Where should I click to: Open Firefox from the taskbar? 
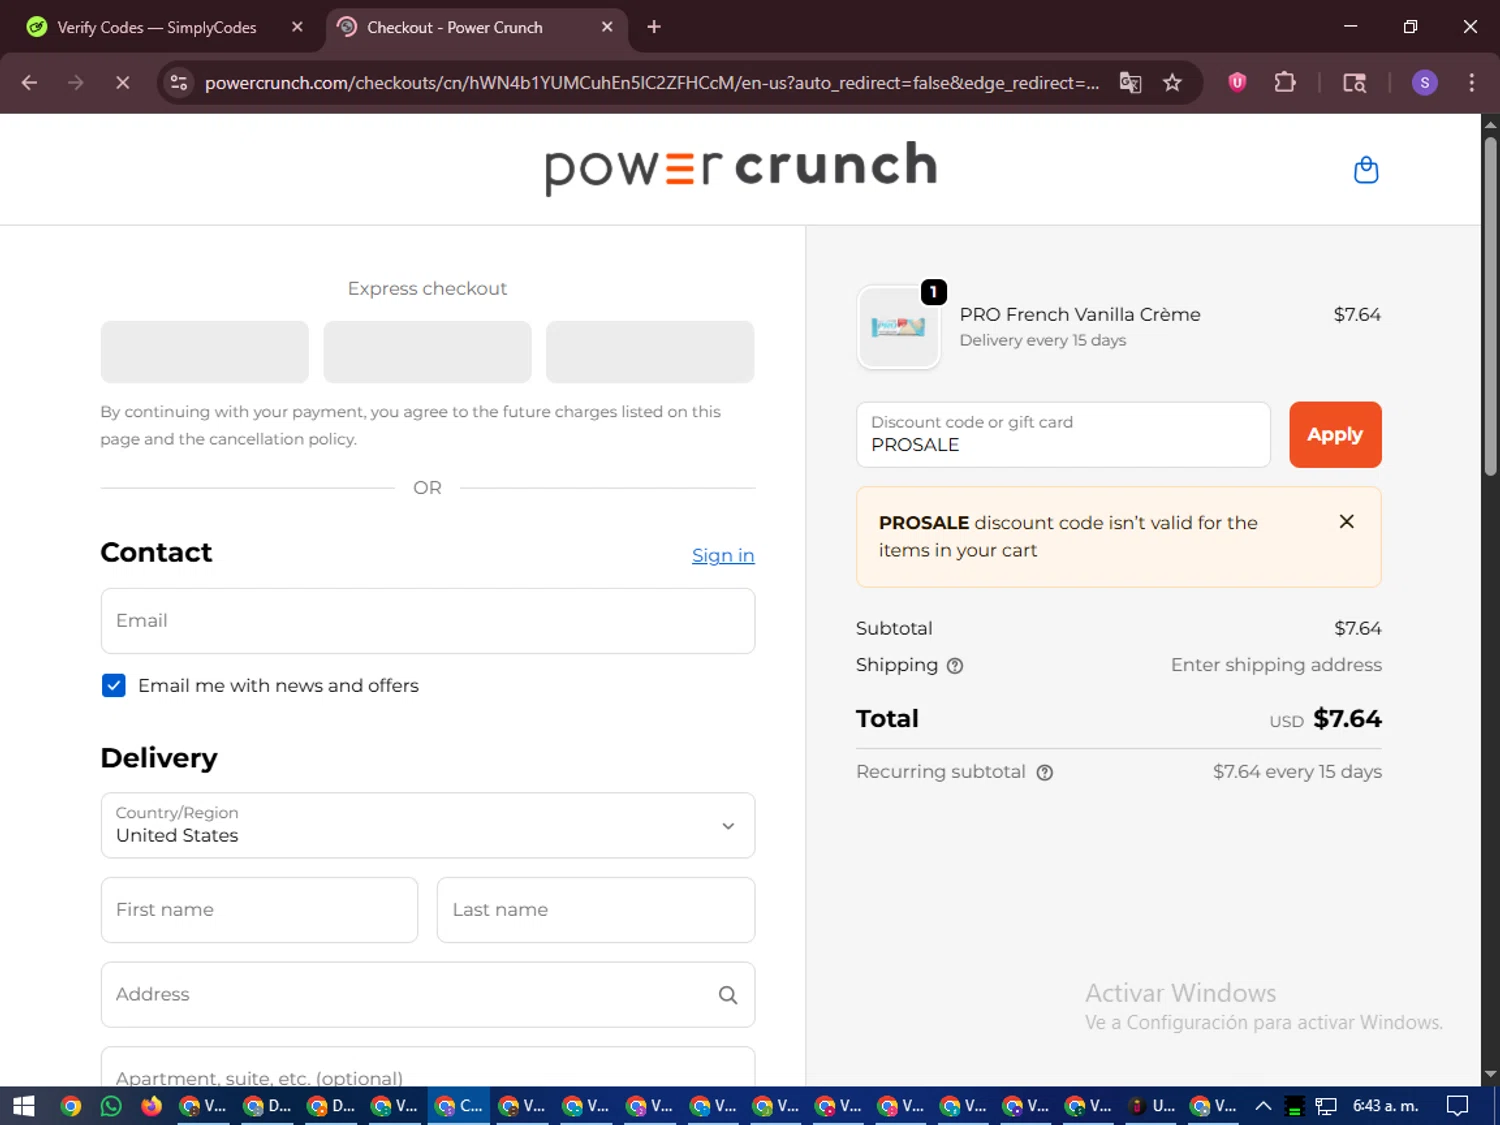[x=151, y=1106]
